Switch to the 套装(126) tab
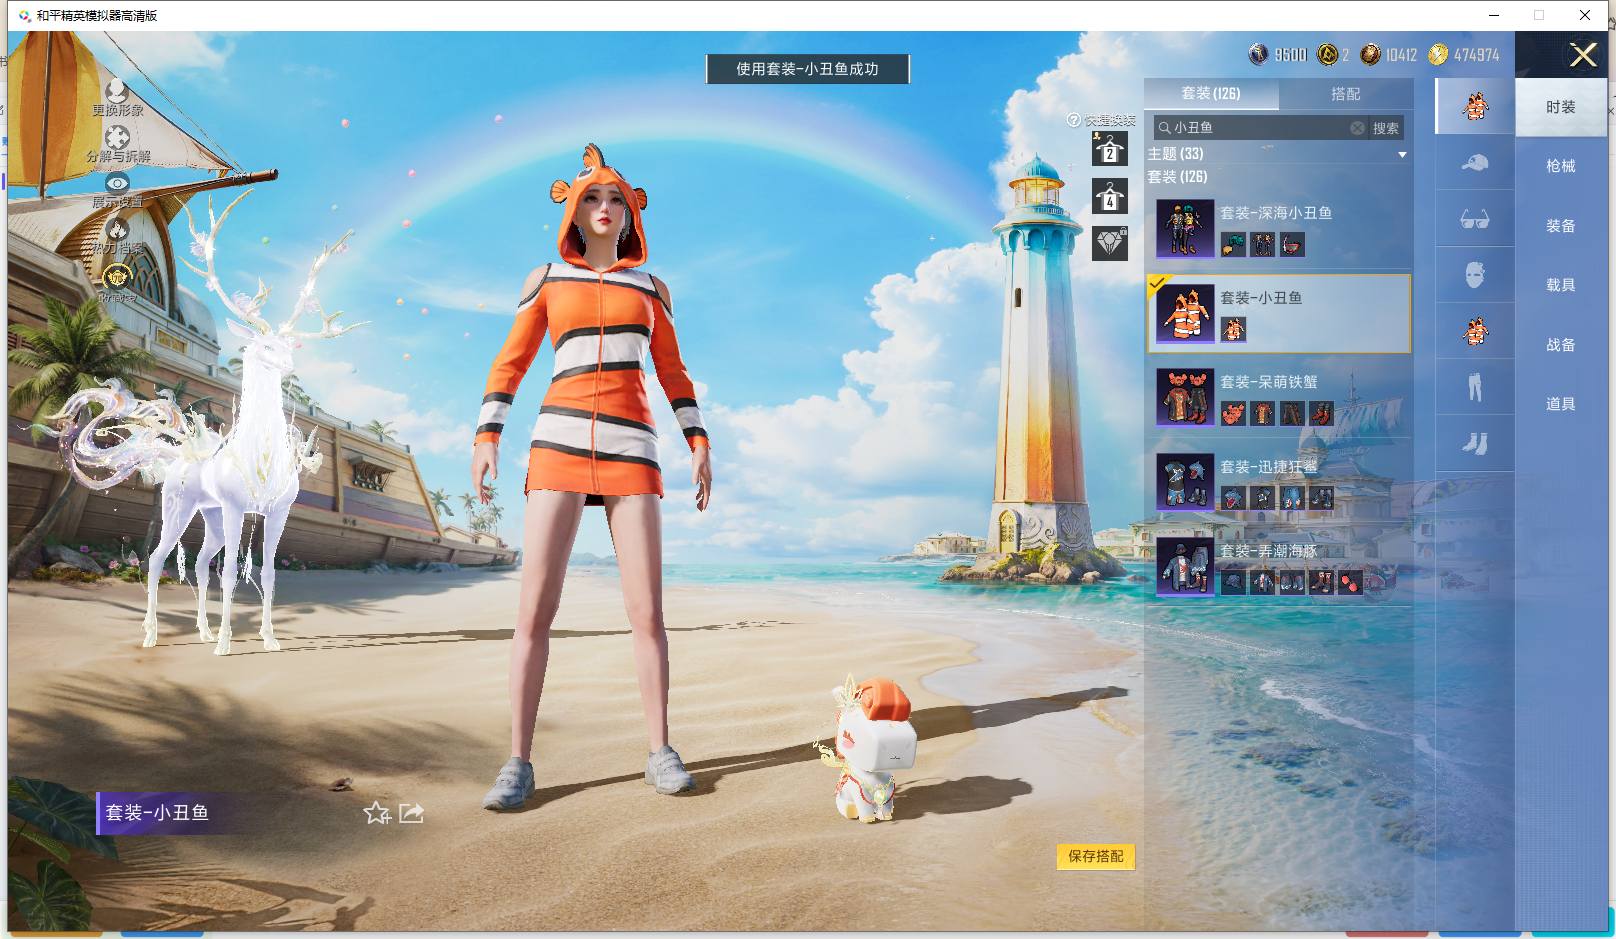This screenshot has height=939, width=1616. coord(1211,93)
